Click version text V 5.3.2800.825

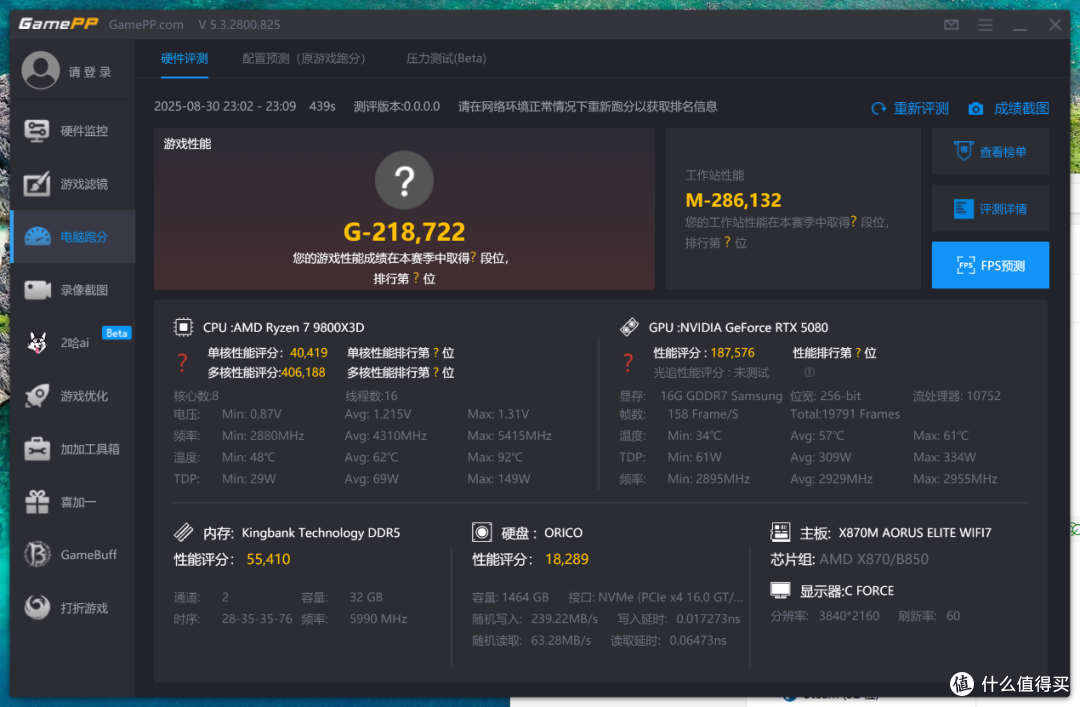click(x=240, y=25)
